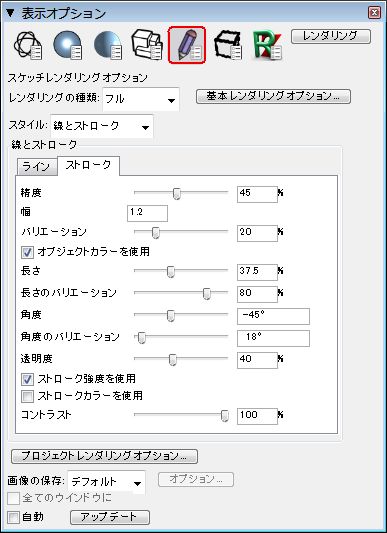Click the pencil sketch rendering options icon
The image size is (387, 533).
pyautogui.click(x=187, y=45)
